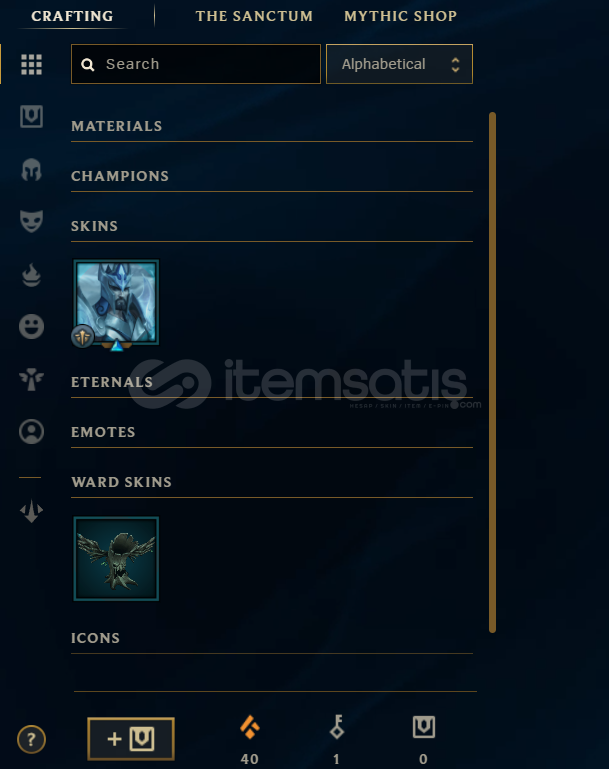Collapse the Ward Skins section header

[272, 482]
